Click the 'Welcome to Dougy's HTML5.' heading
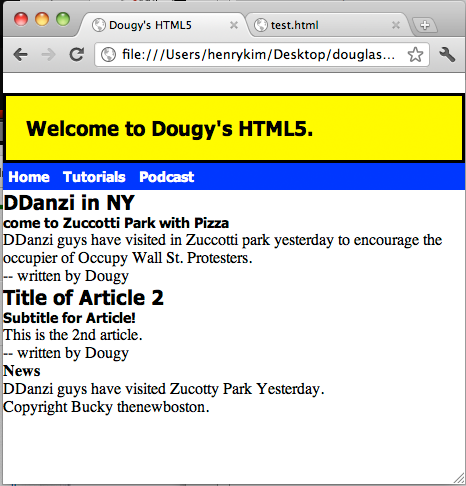Screen dimensions: 466x486 [170, 129]
